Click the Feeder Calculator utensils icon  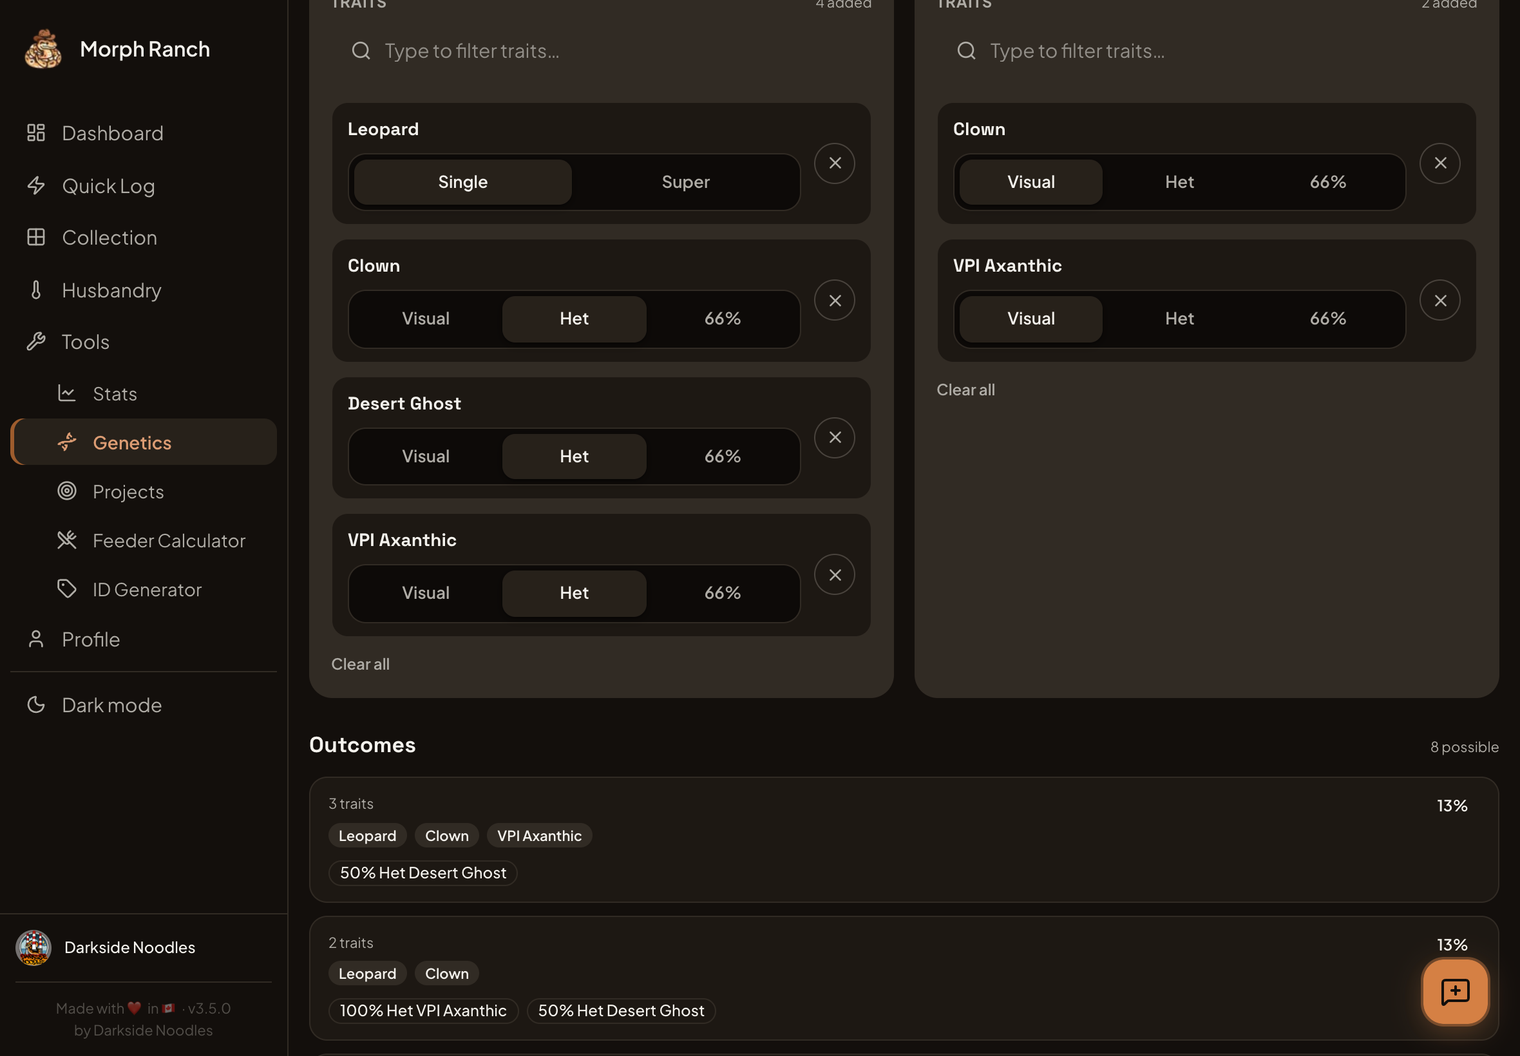[67, 540]
